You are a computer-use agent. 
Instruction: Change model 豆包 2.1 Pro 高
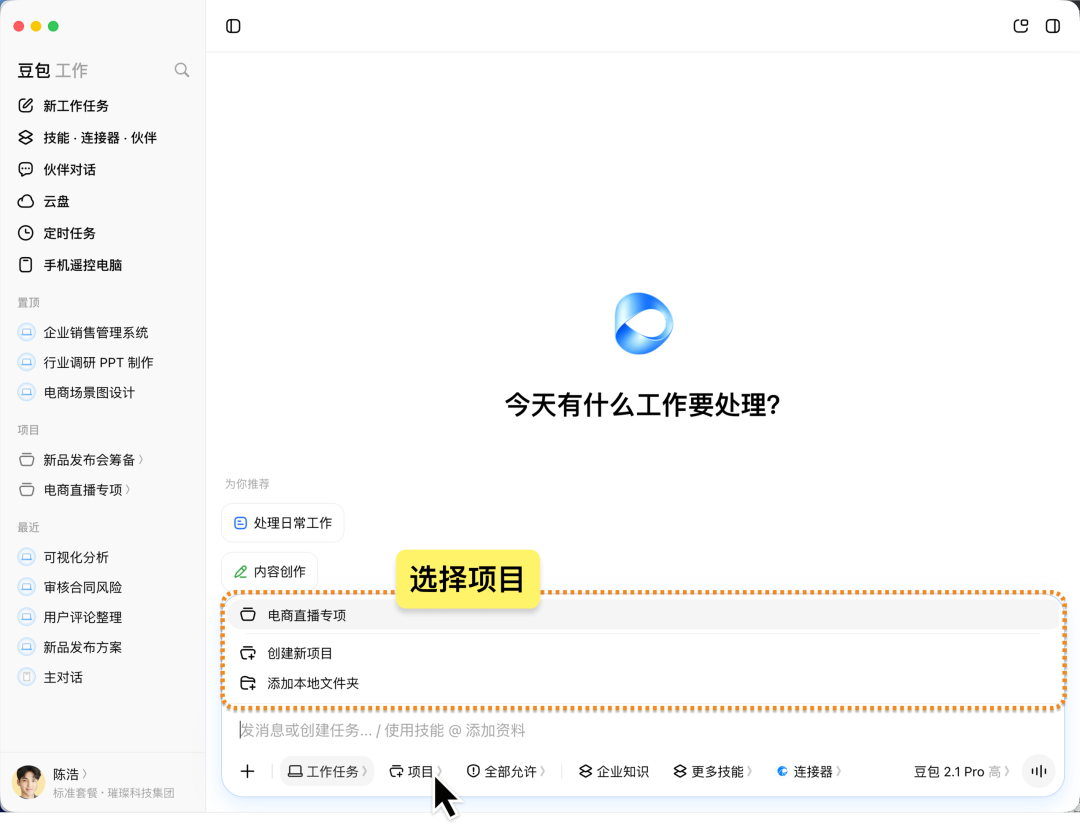962,771
